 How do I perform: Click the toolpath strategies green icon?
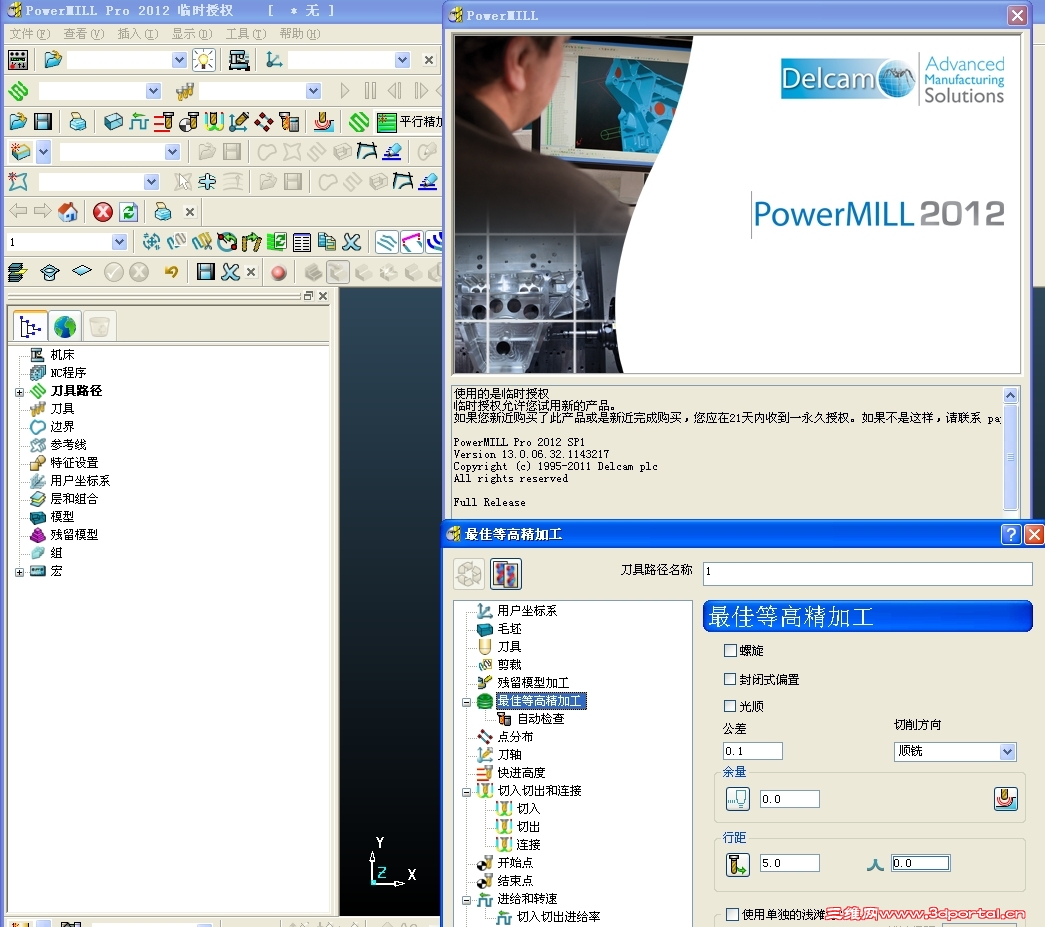[x=359, y=121]
